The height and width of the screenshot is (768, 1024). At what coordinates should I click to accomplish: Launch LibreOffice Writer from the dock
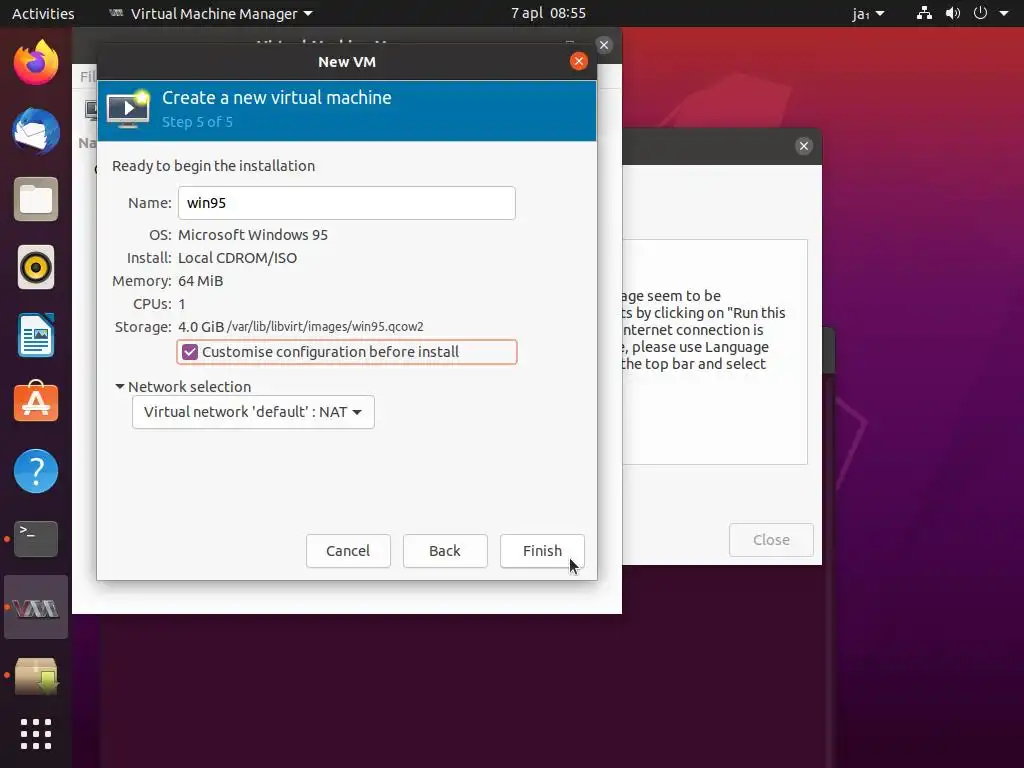[x=36, y=335]
